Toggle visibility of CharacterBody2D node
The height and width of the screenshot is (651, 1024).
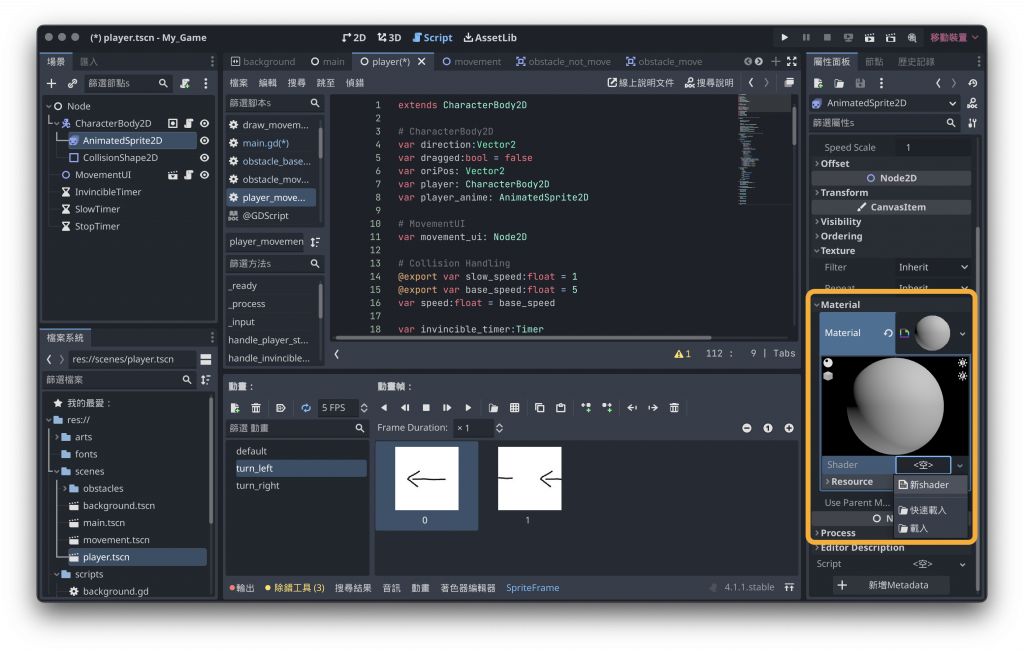tap(204, 123)
